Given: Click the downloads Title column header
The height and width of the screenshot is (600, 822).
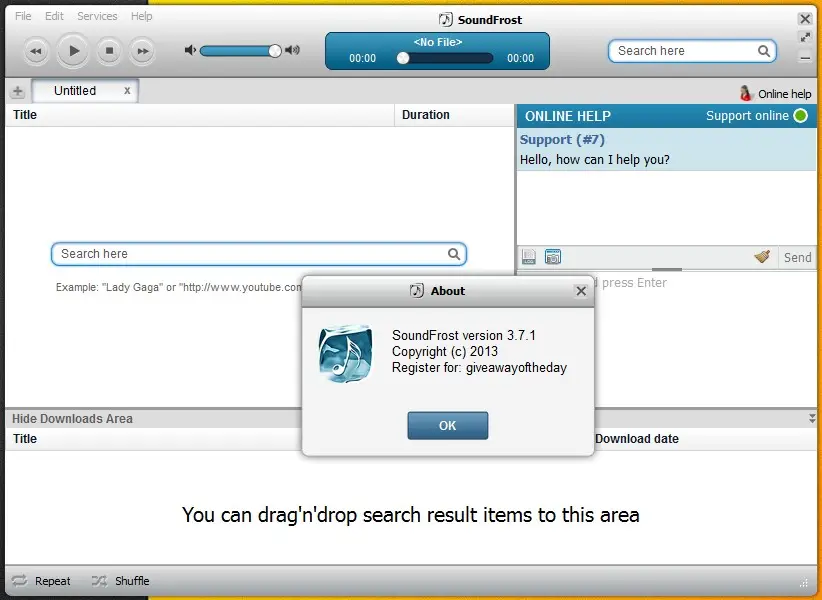Looking at the screenshot, I should (x=25, y=439).
